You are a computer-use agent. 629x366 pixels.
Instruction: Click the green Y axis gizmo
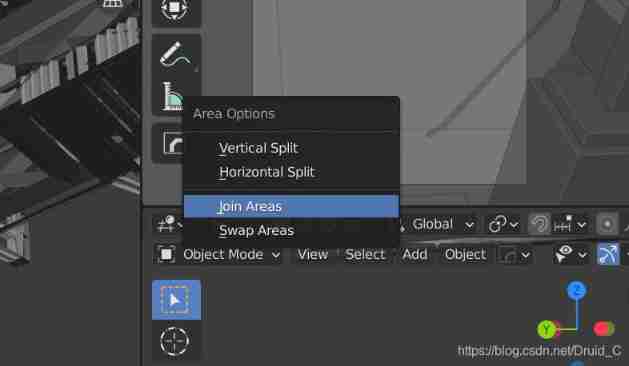[x=546, y=329]
